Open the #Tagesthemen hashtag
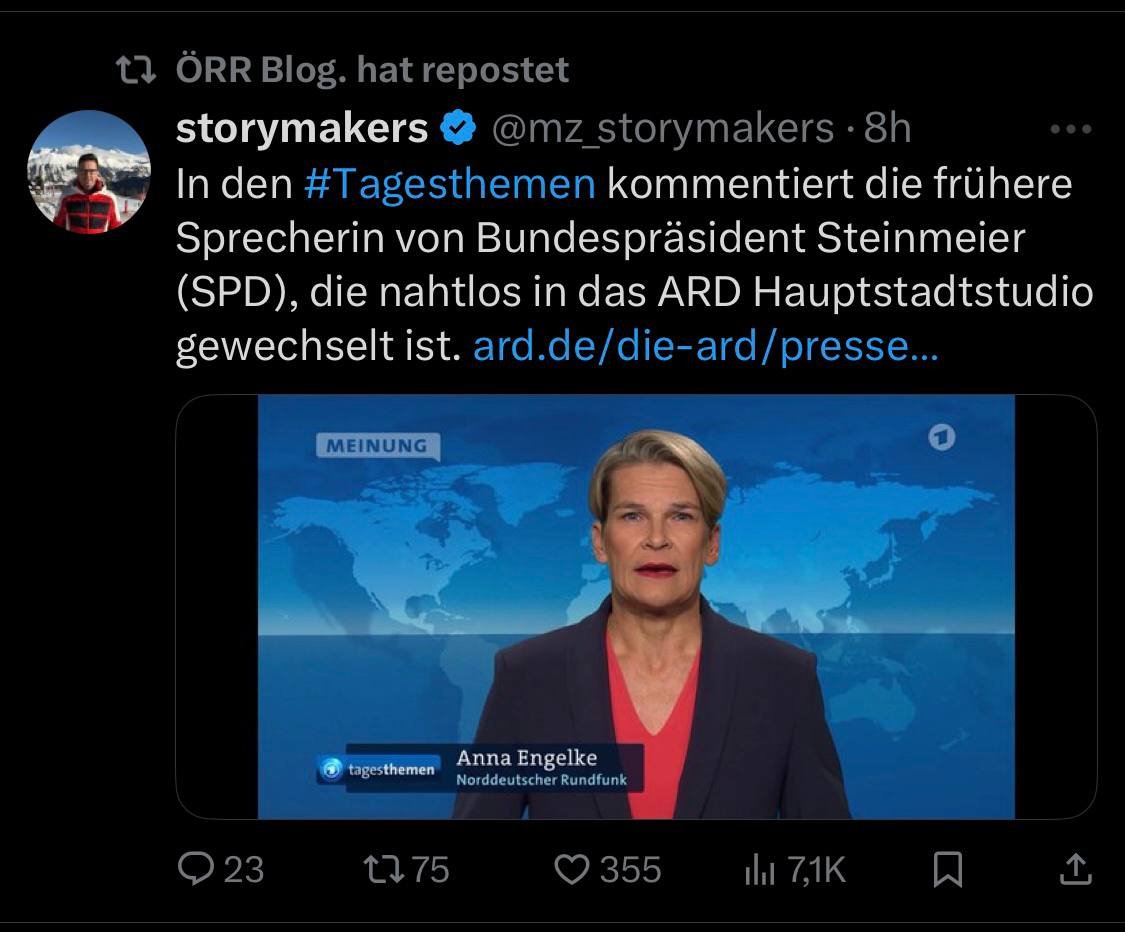1125x932 pixels. tap(449, 184)
